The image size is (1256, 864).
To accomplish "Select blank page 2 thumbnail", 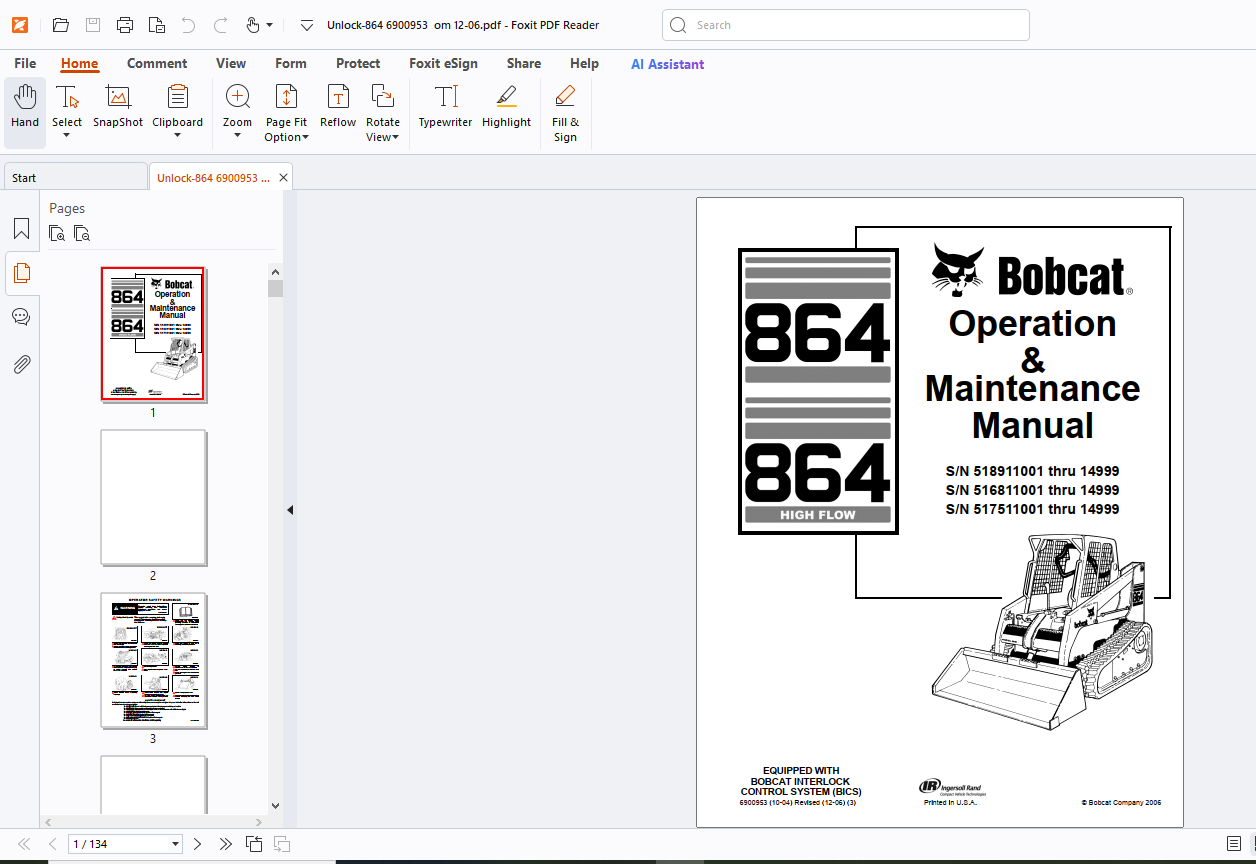I will point(153,497).
